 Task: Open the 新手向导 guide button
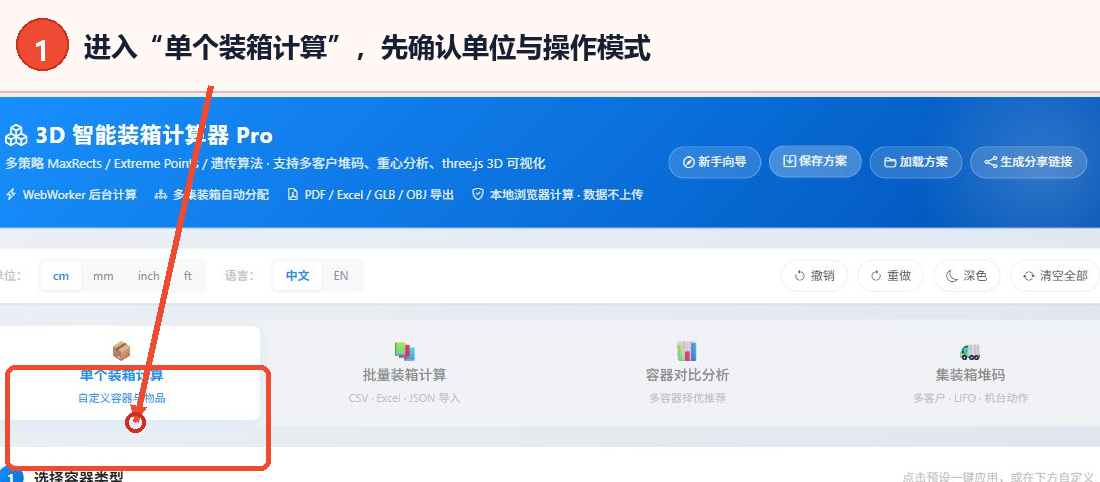click(714, 162)
